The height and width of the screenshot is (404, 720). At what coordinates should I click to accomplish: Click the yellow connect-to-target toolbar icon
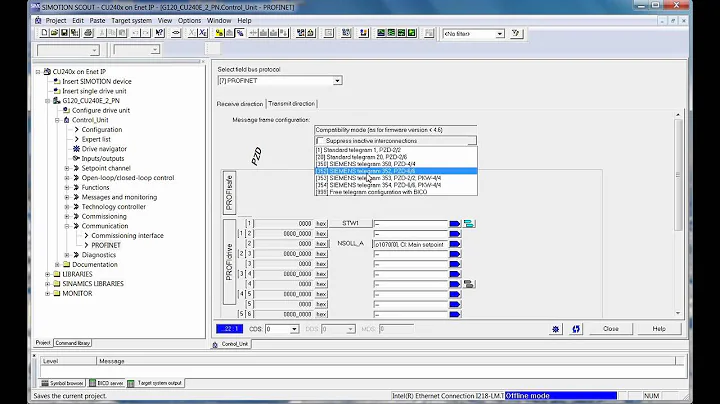tap(219, 33)
